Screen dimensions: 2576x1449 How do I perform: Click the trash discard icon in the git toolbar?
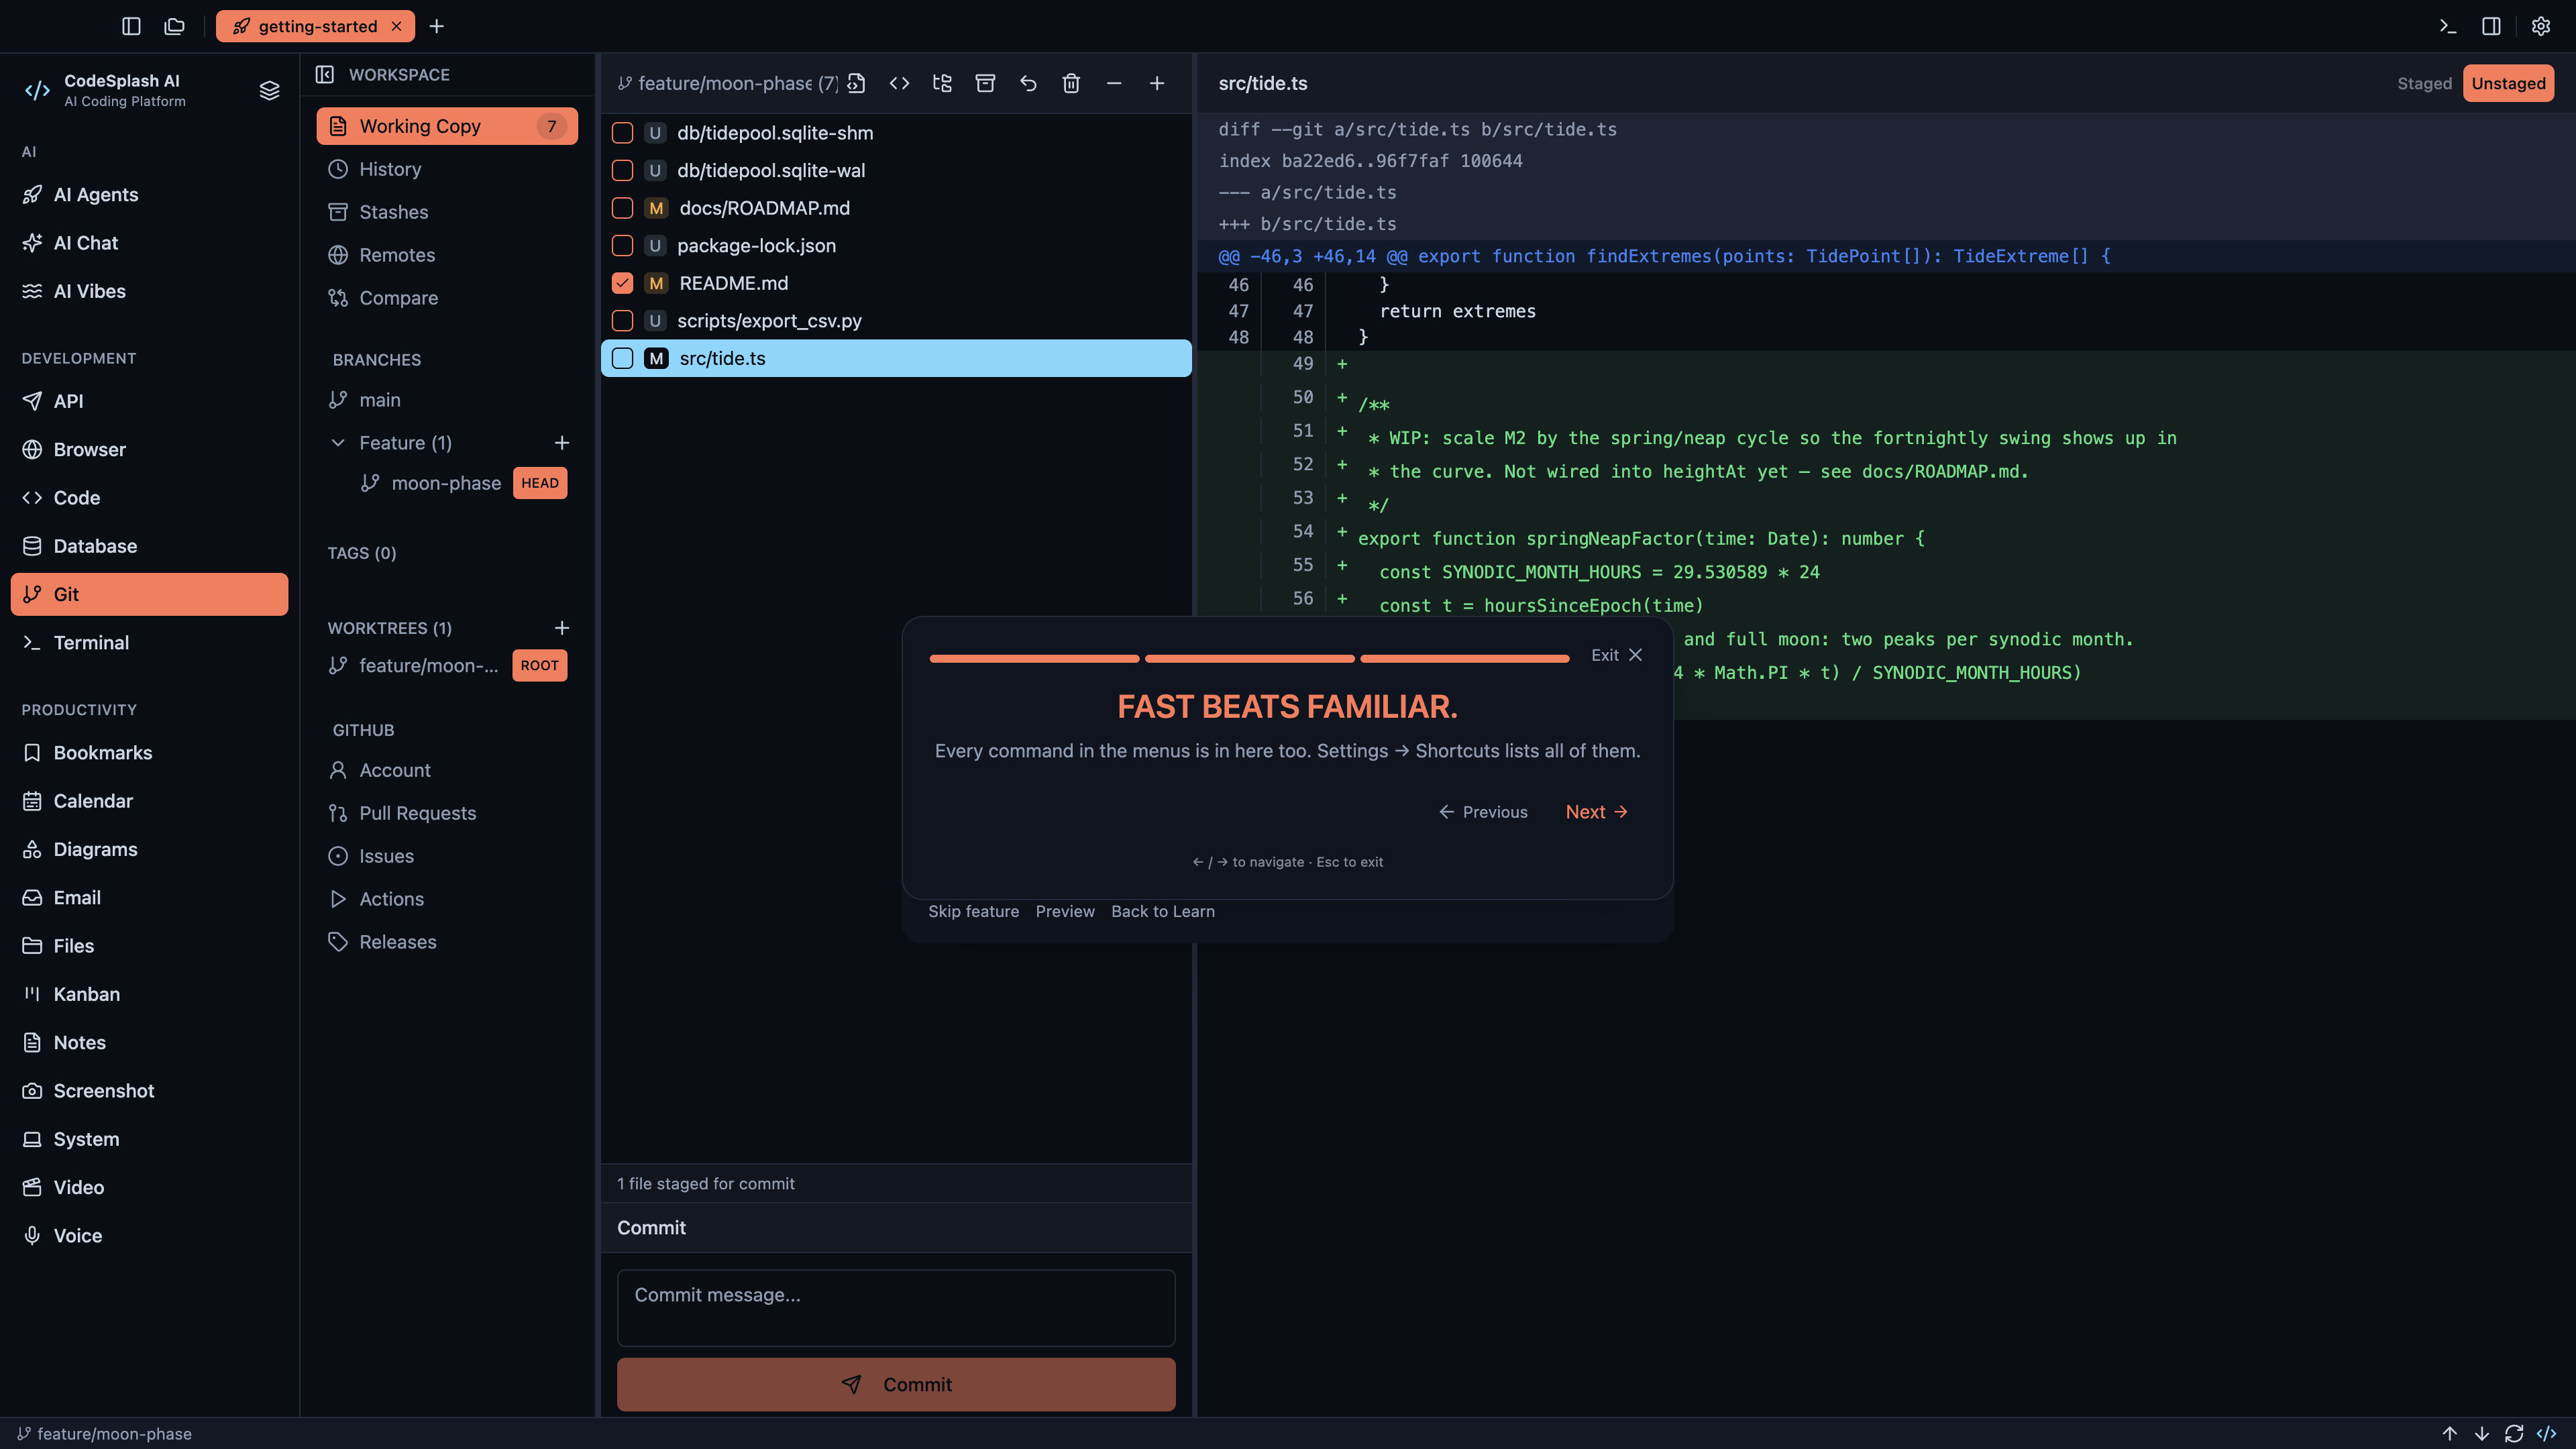tap(1071, 83)
